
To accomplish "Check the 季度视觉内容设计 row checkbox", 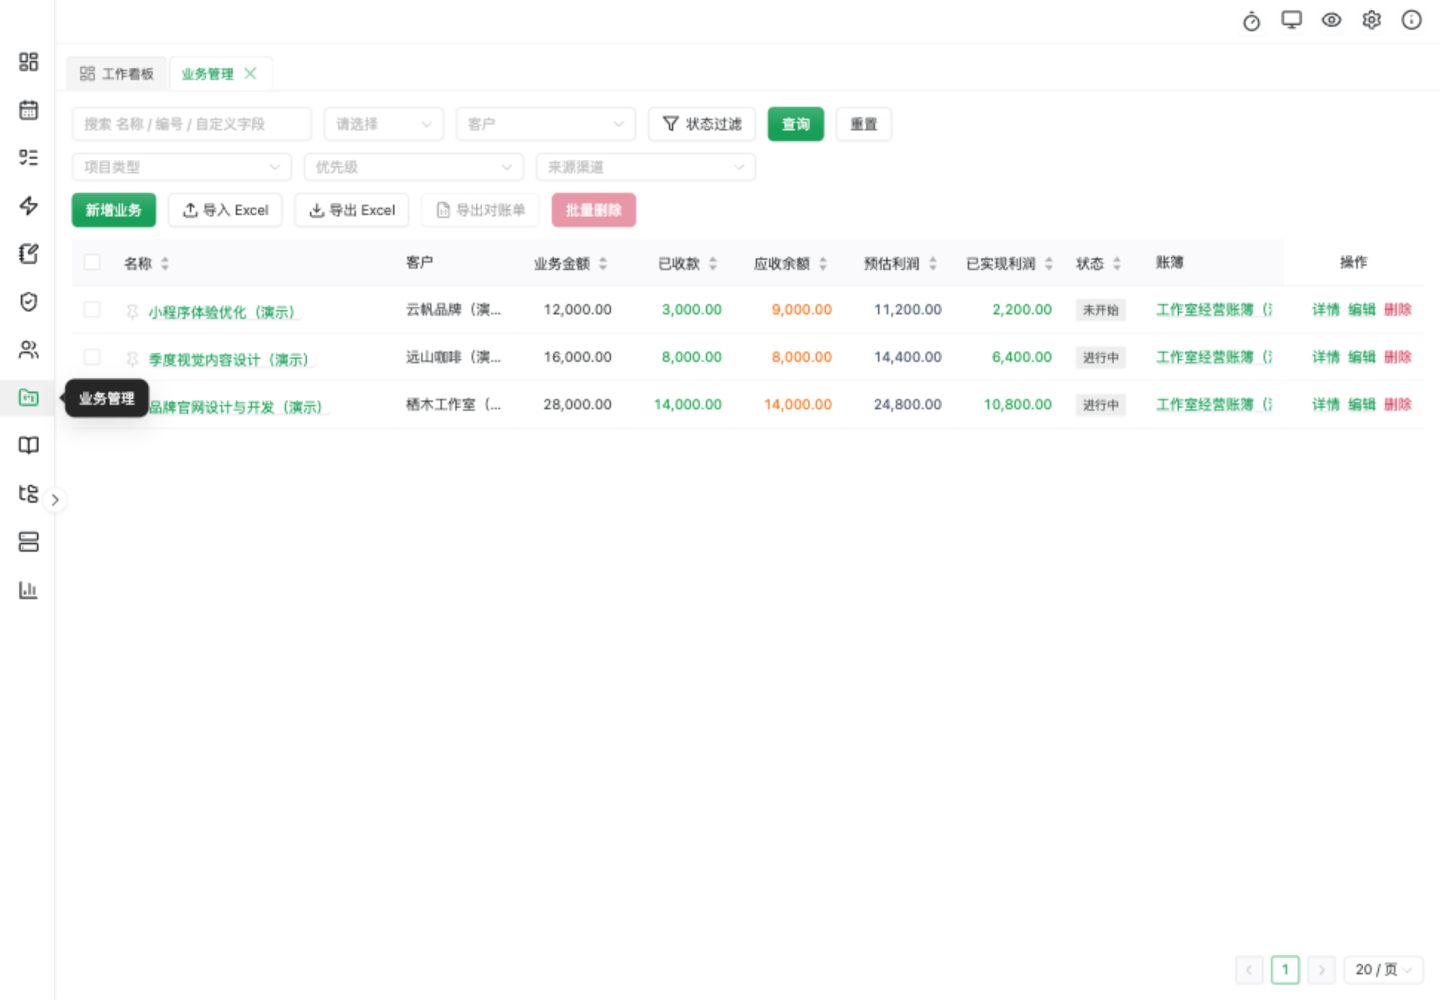I will (92, 357).
